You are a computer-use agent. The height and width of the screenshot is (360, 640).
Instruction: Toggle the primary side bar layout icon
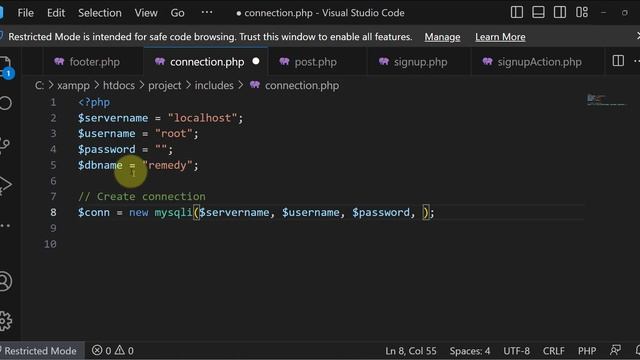517,12
